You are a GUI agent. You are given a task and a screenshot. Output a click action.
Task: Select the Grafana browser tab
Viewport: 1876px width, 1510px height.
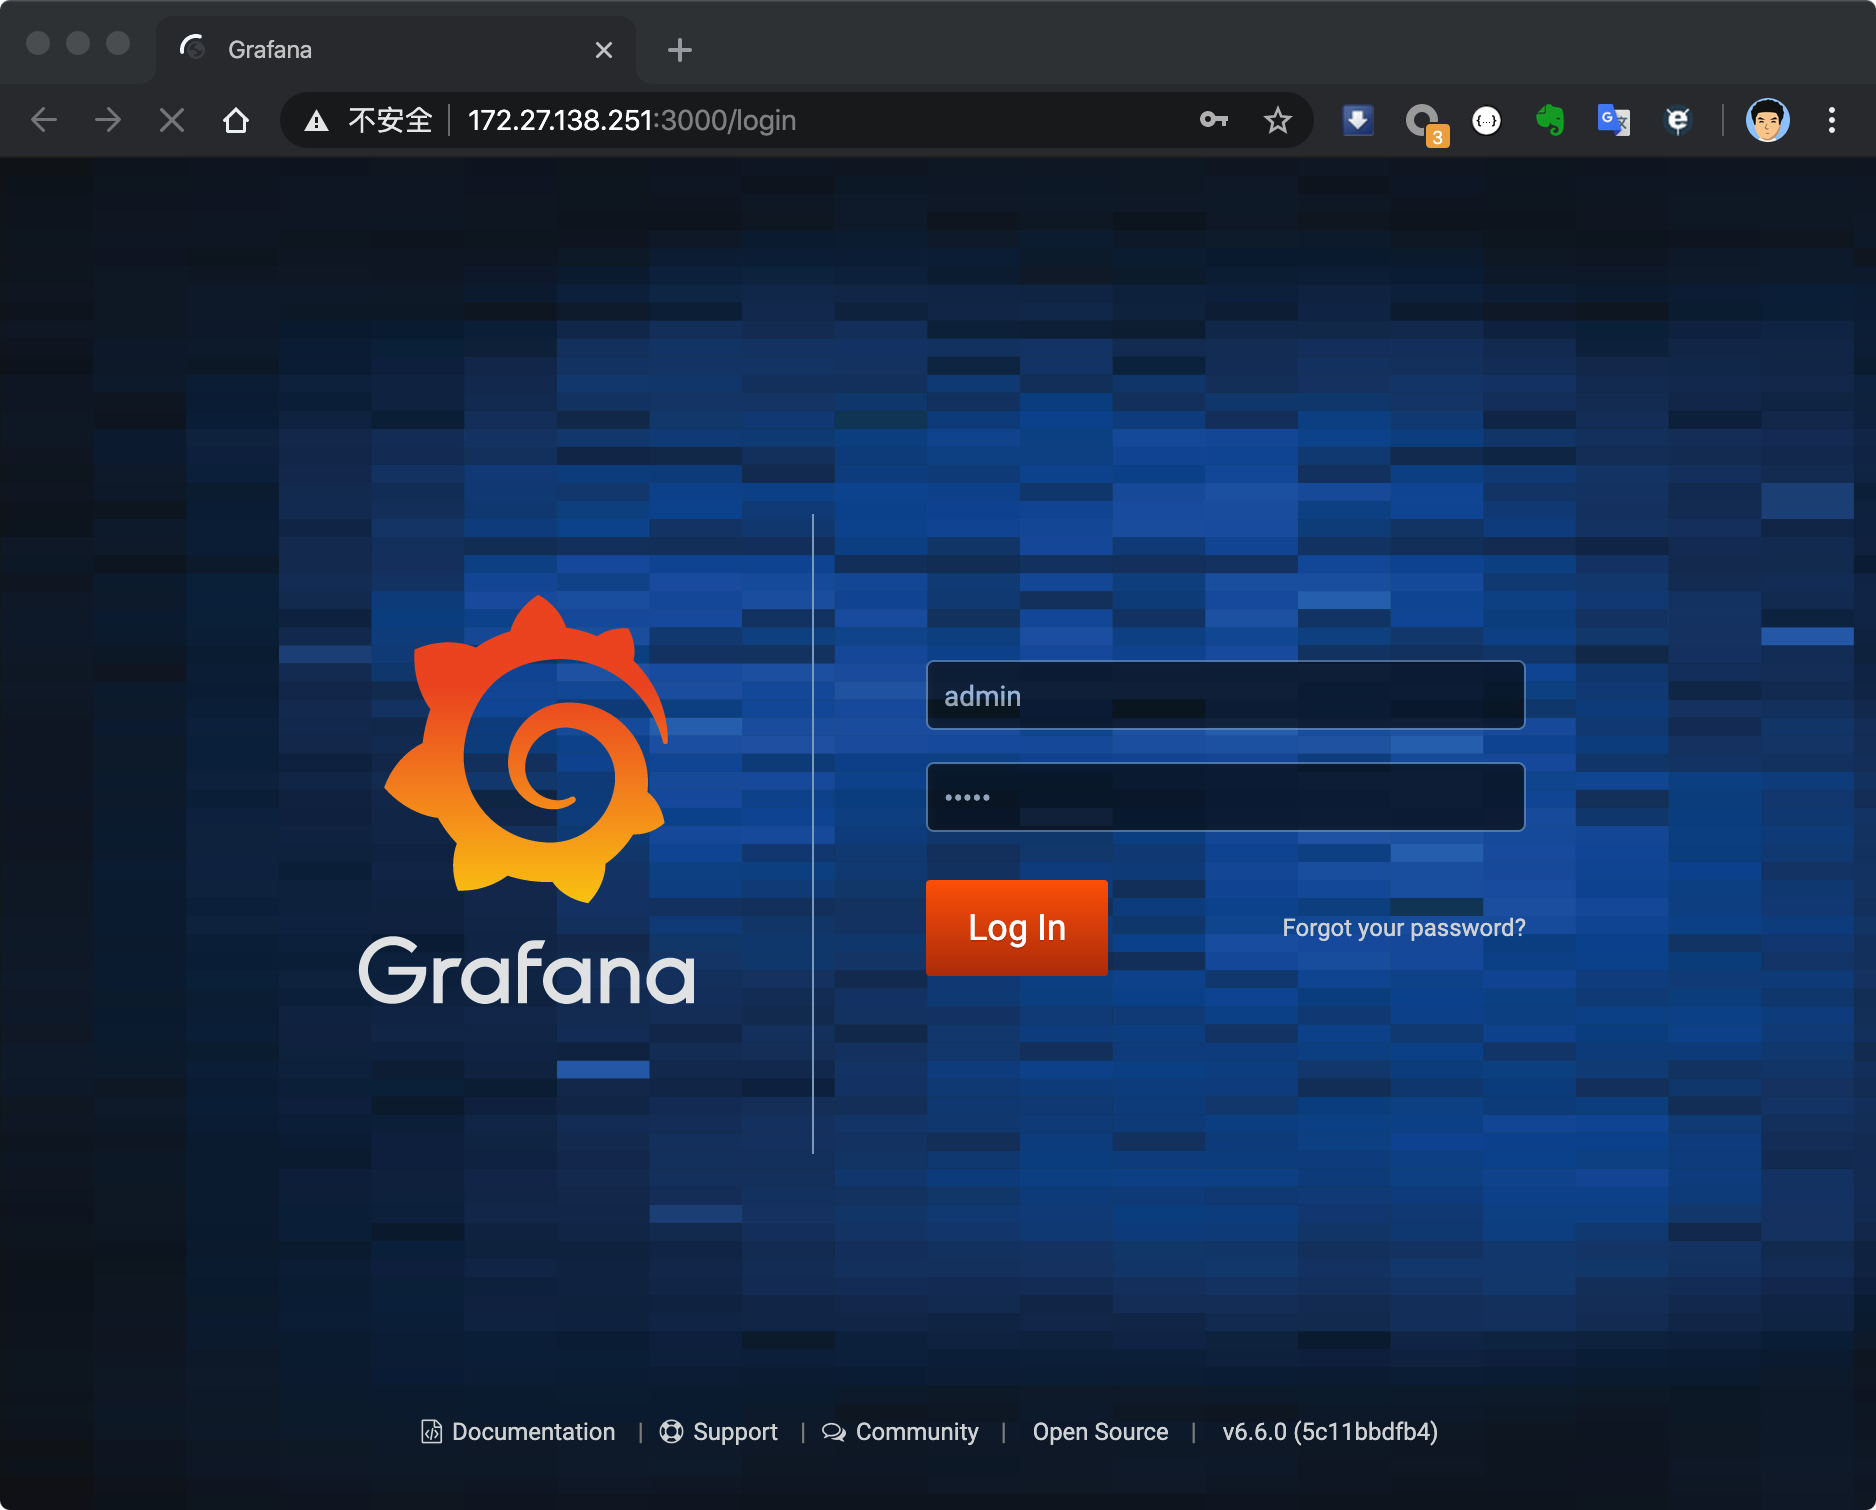coord(396,50)
